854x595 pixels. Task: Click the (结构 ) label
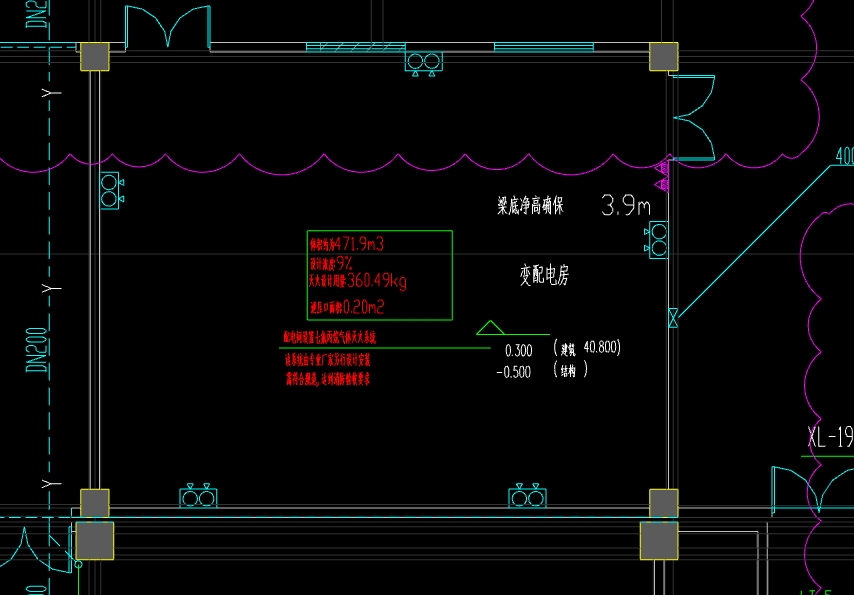(570, 371)
